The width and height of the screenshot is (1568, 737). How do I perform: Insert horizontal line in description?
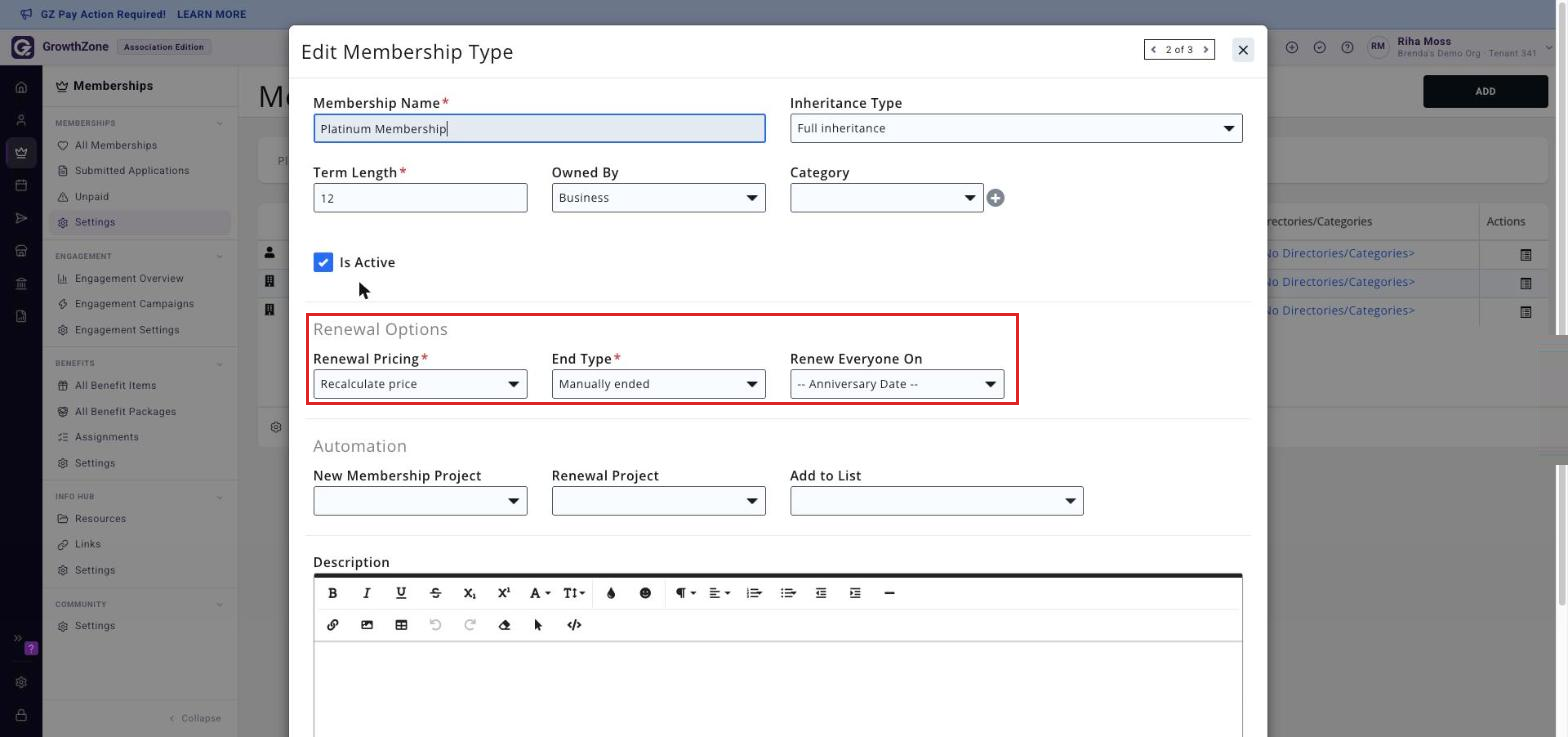tap(889, 593)
